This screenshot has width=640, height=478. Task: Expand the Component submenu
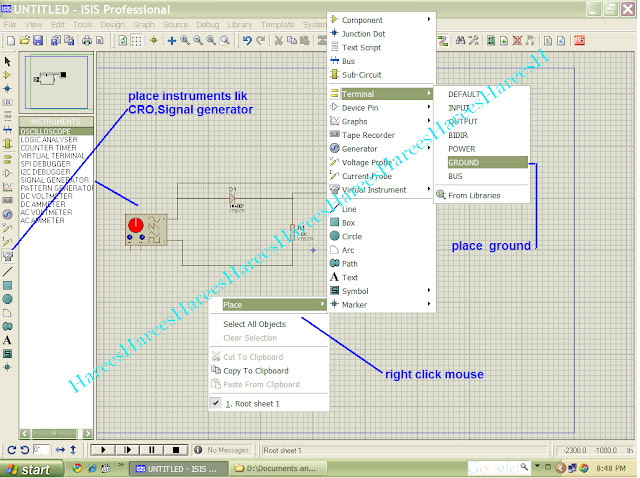382,20
